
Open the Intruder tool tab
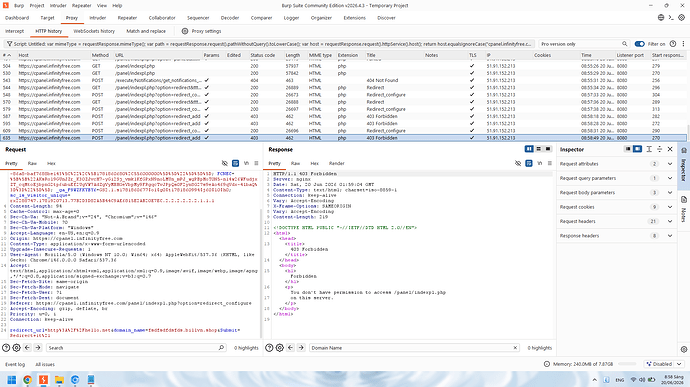pos(98,18)
